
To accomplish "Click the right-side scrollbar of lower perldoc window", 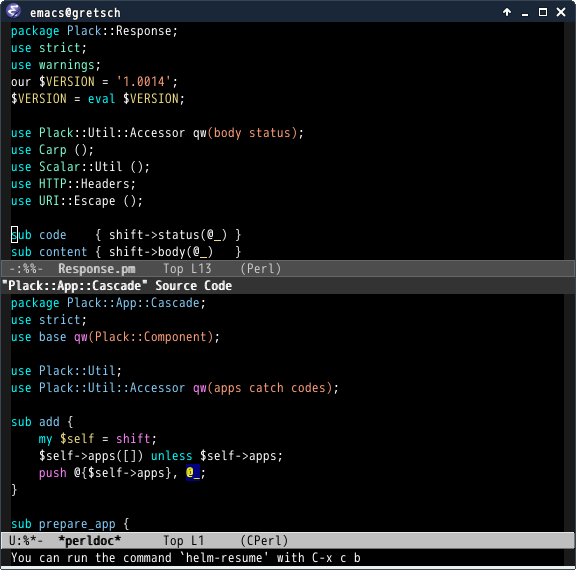I will [569, 413].
